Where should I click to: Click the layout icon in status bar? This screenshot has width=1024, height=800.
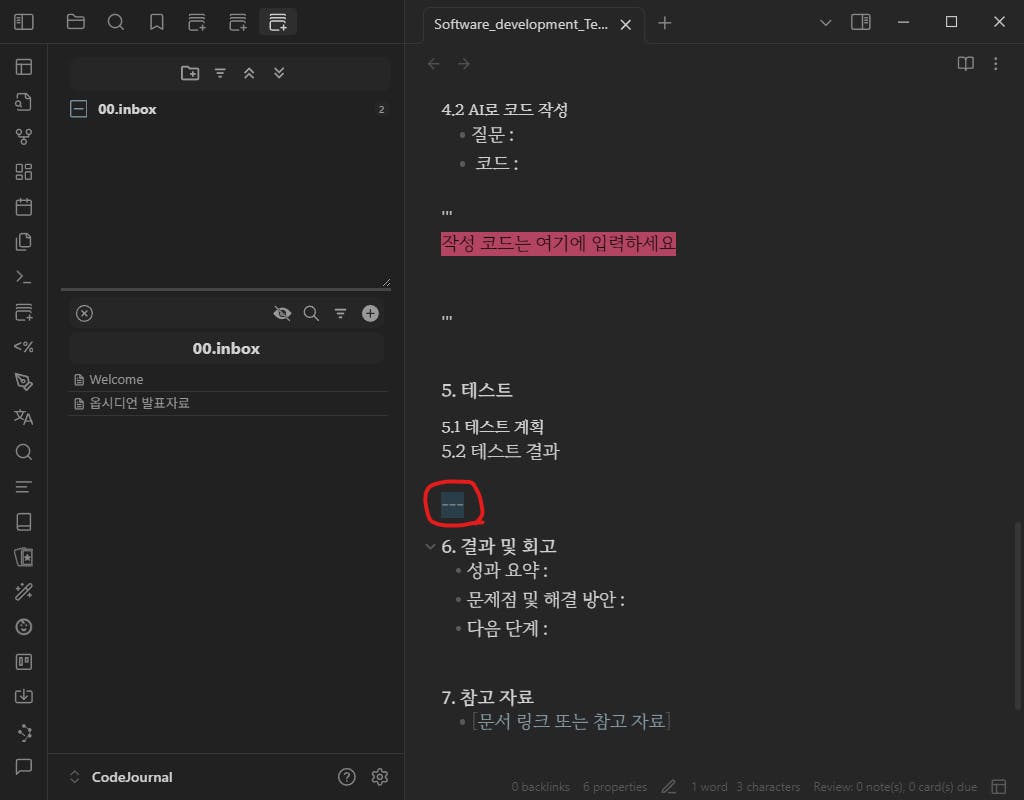click(x=999, y=787)
